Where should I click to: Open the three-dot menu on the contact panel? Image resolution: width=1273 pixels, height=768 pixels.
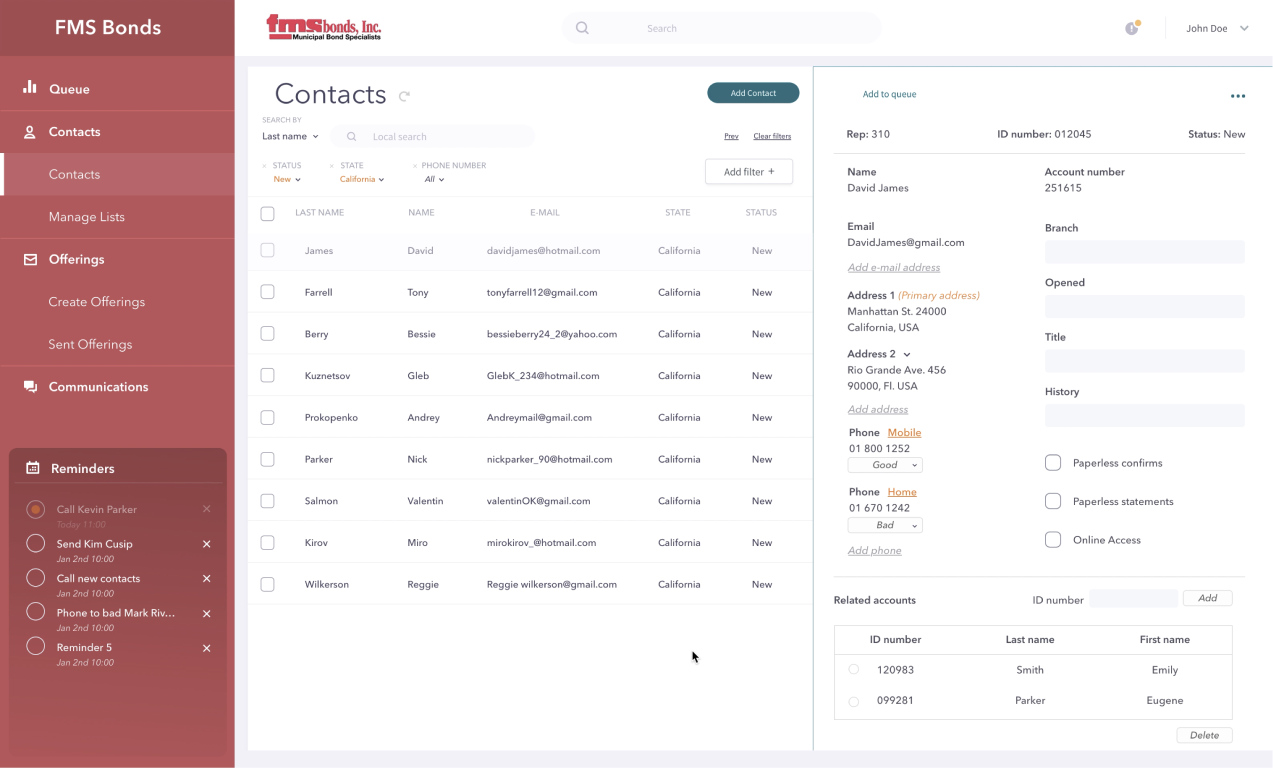1238,96
